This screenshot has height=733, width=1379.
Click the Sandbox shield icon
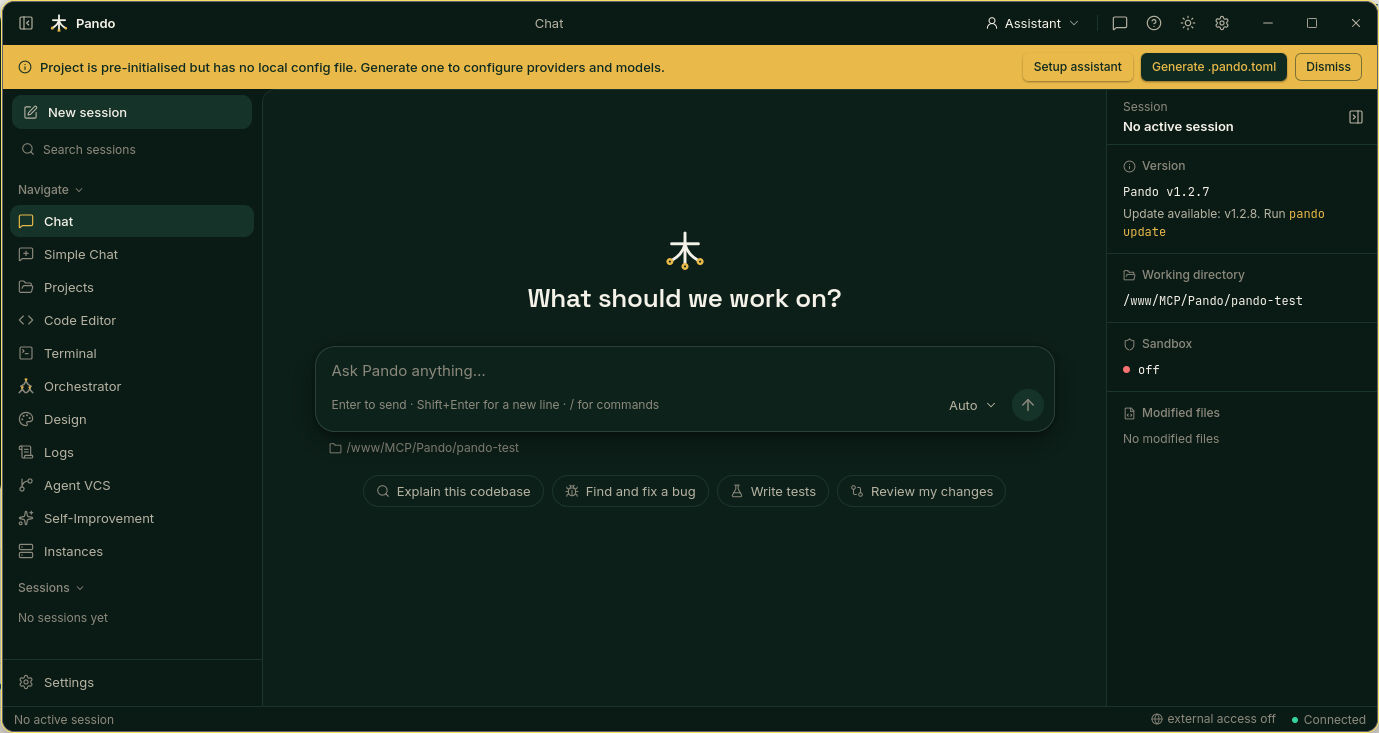1129,344
